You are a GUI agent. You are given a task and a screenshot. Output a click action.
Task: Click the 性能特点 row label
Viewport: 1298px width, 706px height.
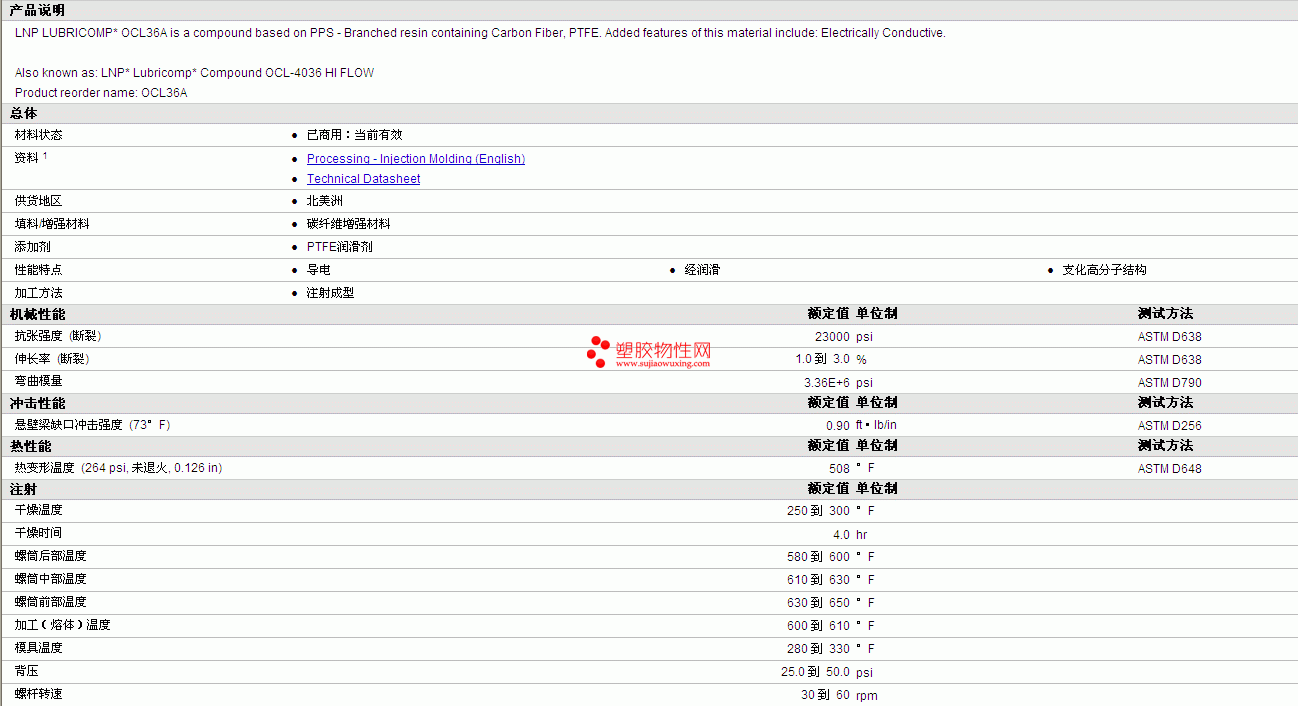click(38, 270)
